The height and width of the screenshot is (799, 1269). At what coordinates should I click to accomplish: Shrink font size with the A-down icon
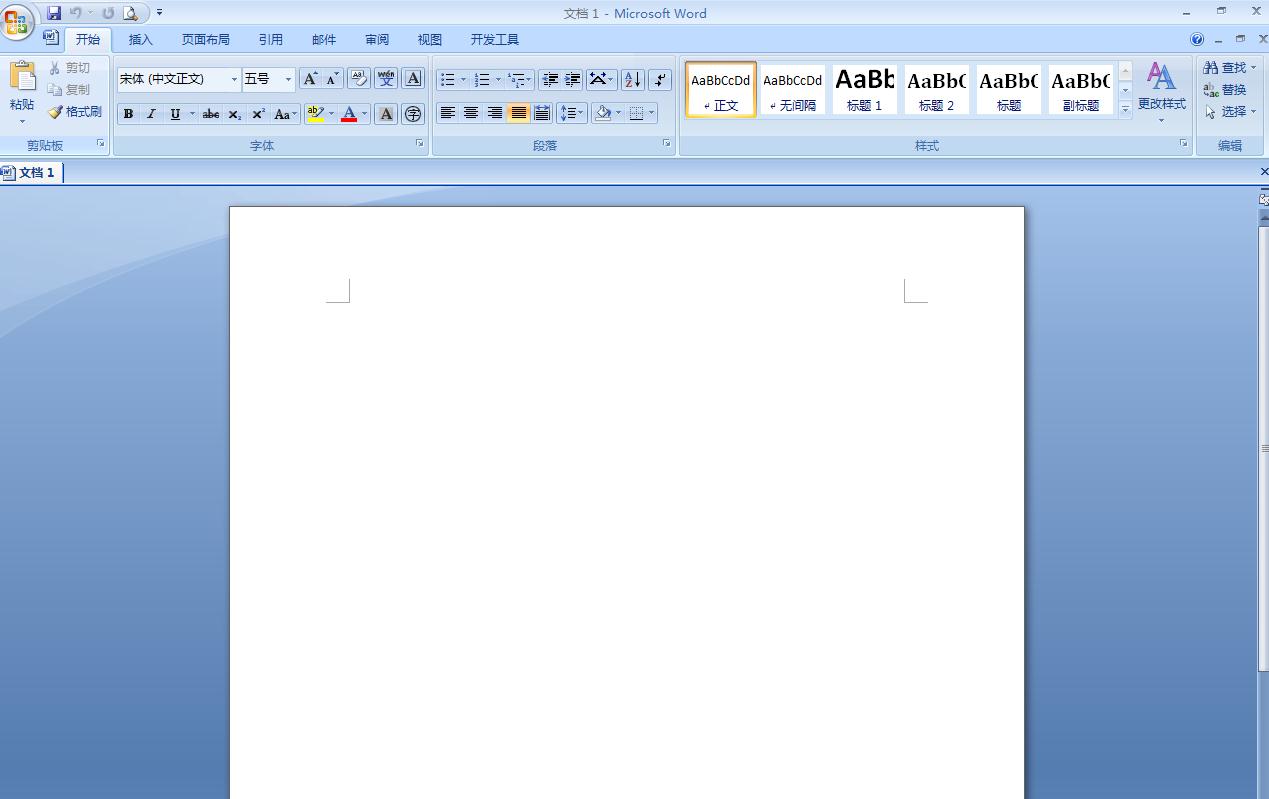point(332,79)
